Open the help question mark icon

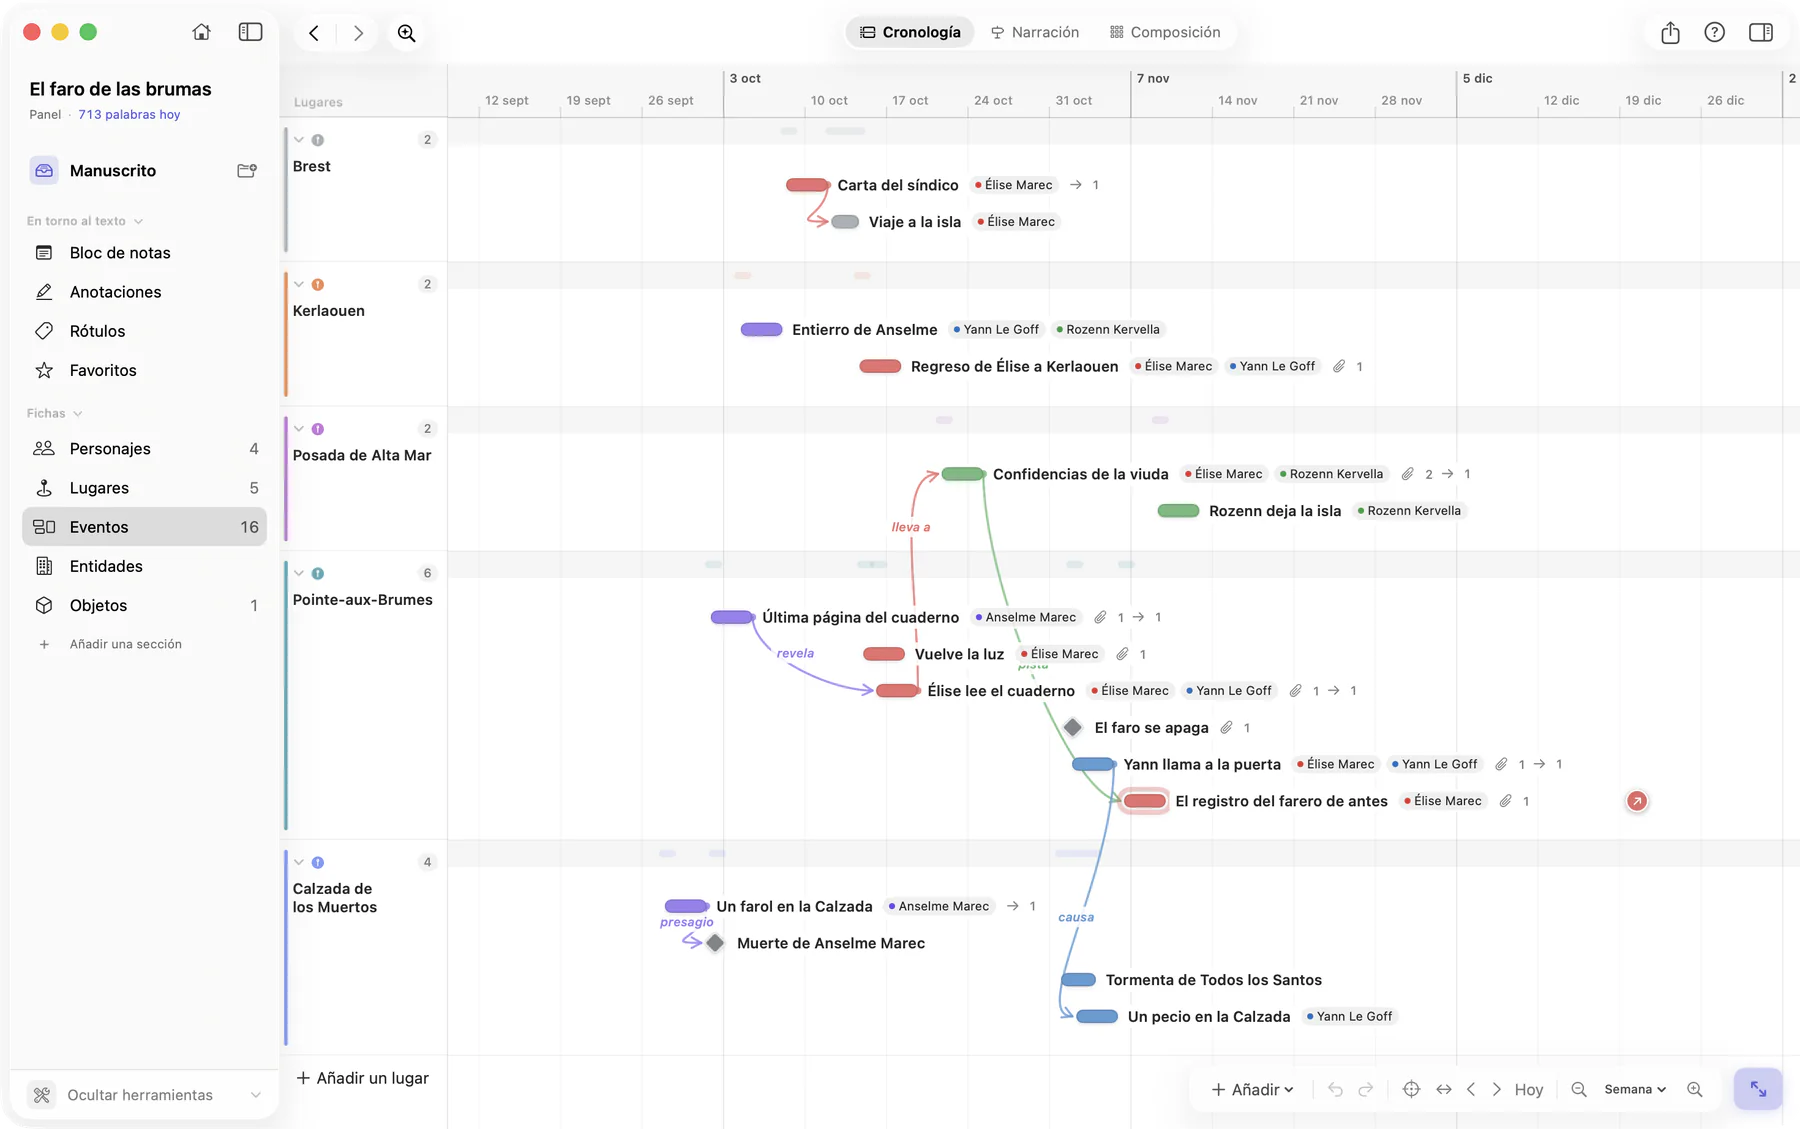click(x=1714, y=32)
